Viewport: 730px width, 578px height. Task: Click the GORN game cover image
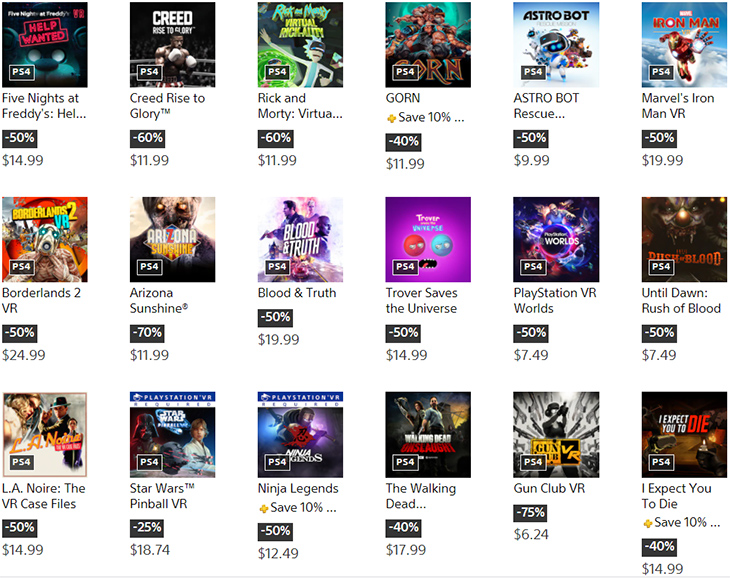click(428, 45)
